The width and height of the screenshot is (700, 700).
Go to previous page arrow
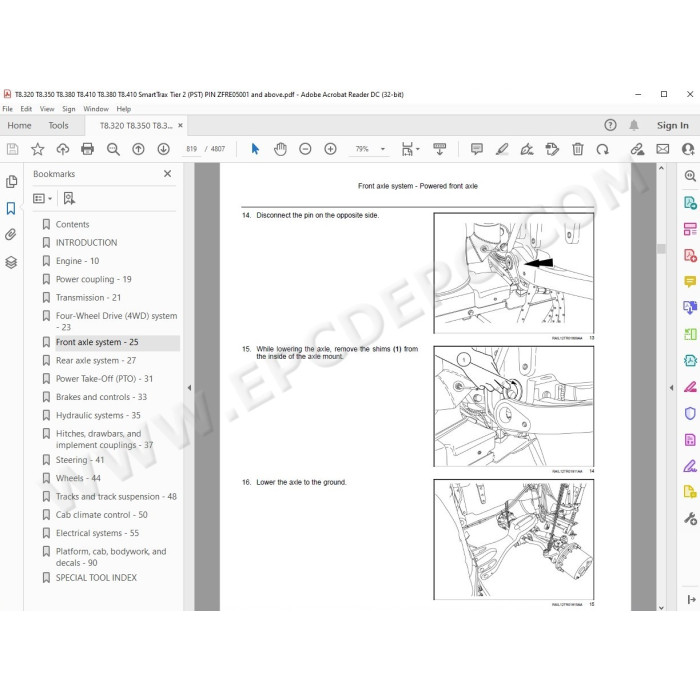tap(138, 149)
